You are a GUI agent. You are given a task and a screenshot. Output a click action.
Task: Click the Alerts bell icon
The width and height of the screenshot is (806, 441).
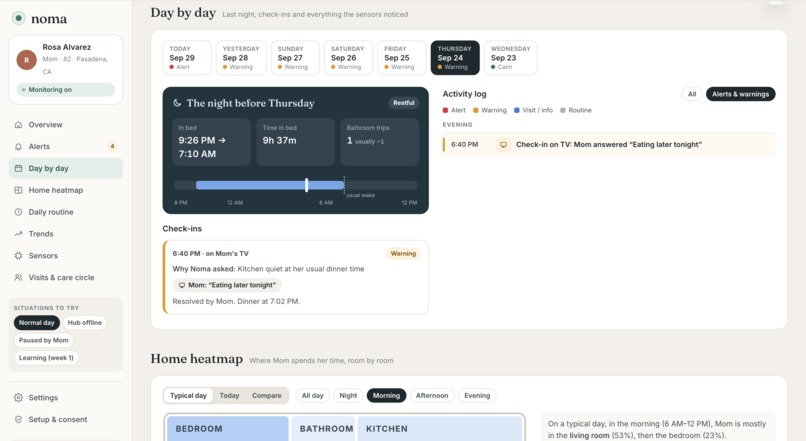pyautogui.click(x=19, y=146)
